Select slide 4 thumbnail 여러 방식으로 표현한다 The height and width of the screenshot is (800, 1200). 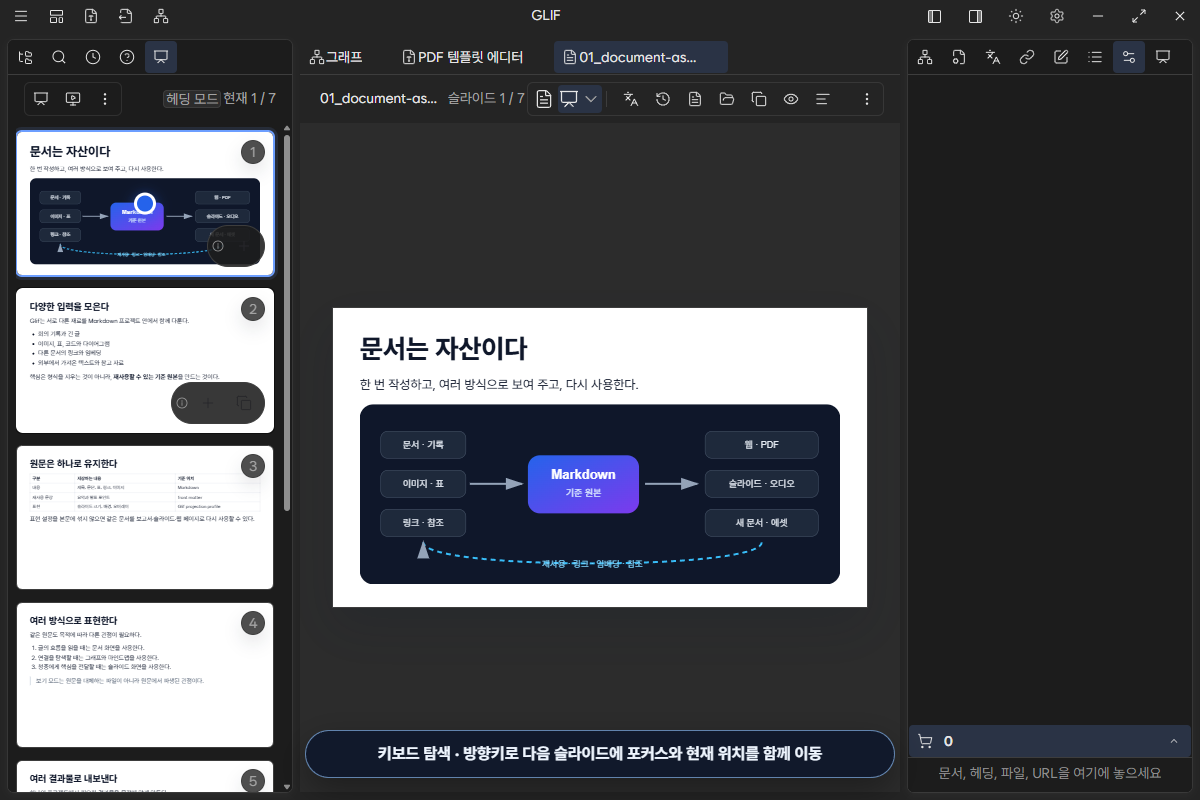145,675
